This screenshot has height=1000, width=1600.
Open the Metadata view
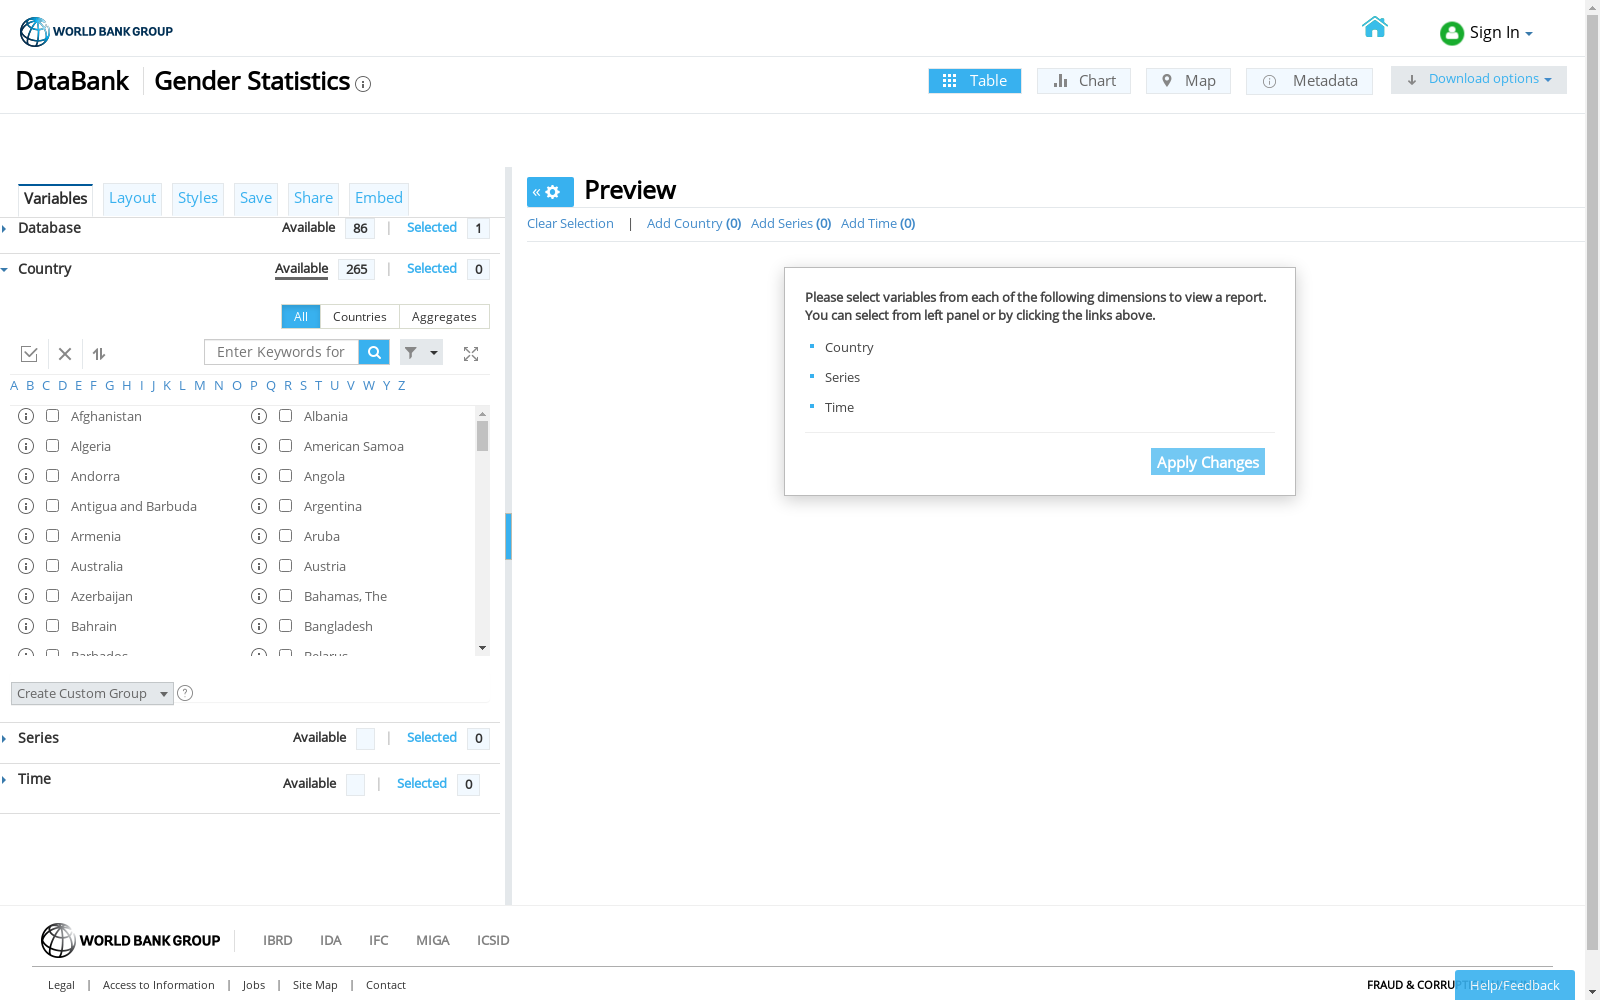click(x=1309, y=81)
